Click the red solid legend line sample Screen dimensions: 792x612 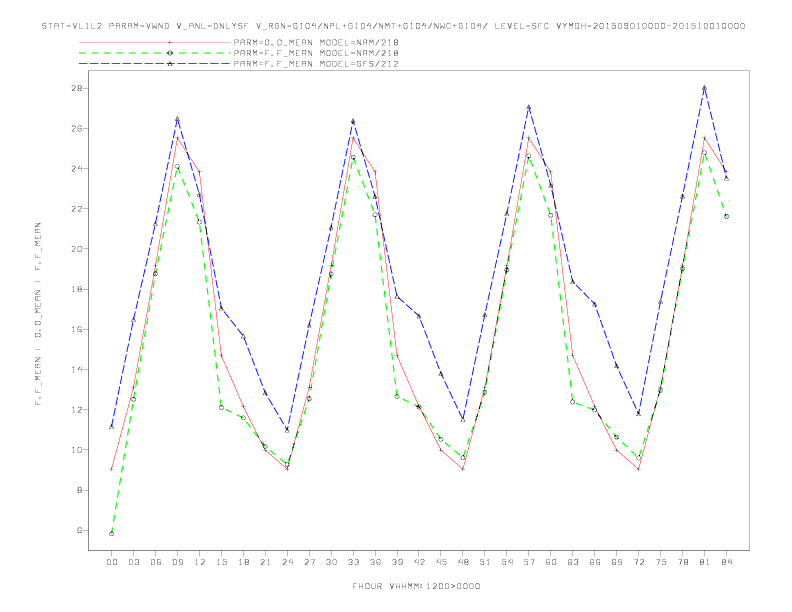tap(155, 43)
